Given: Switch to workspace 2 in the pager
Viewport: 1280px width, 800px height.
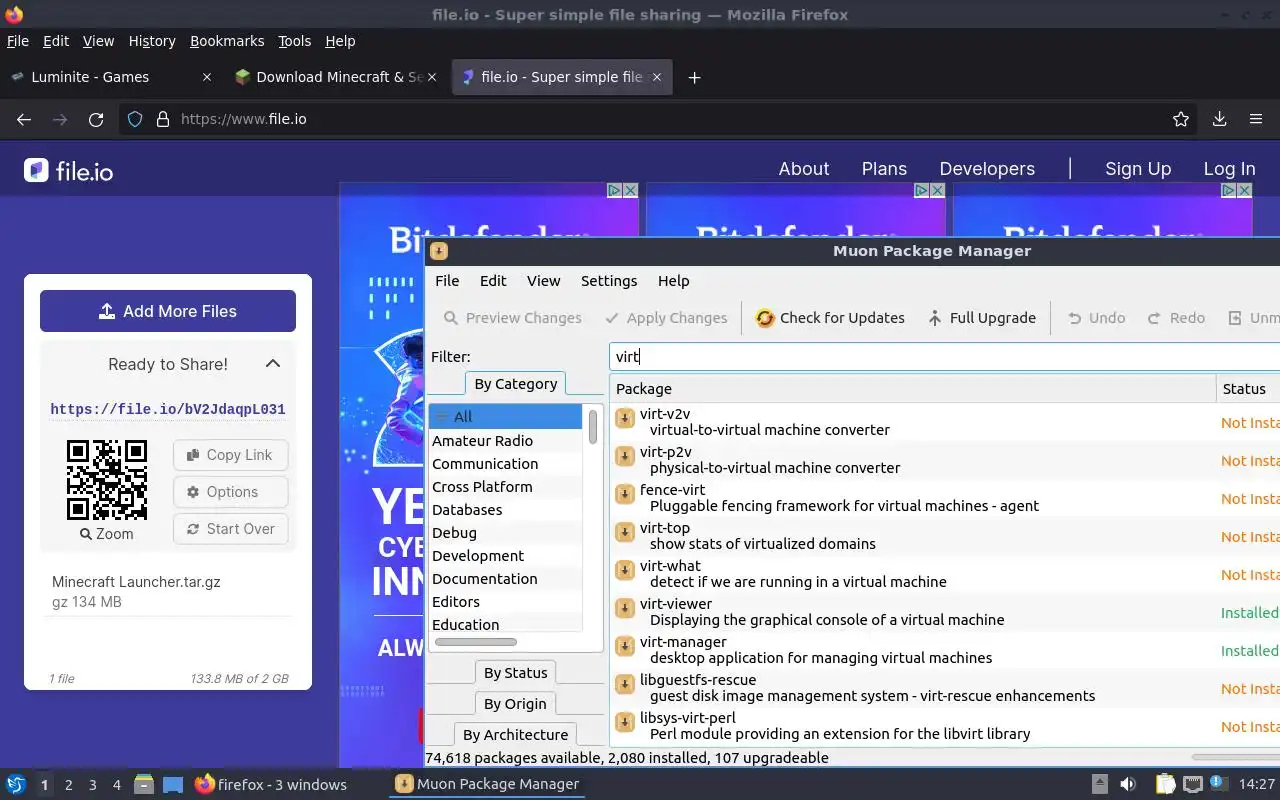Looking at the screenshot, I should tap(68, 785).
